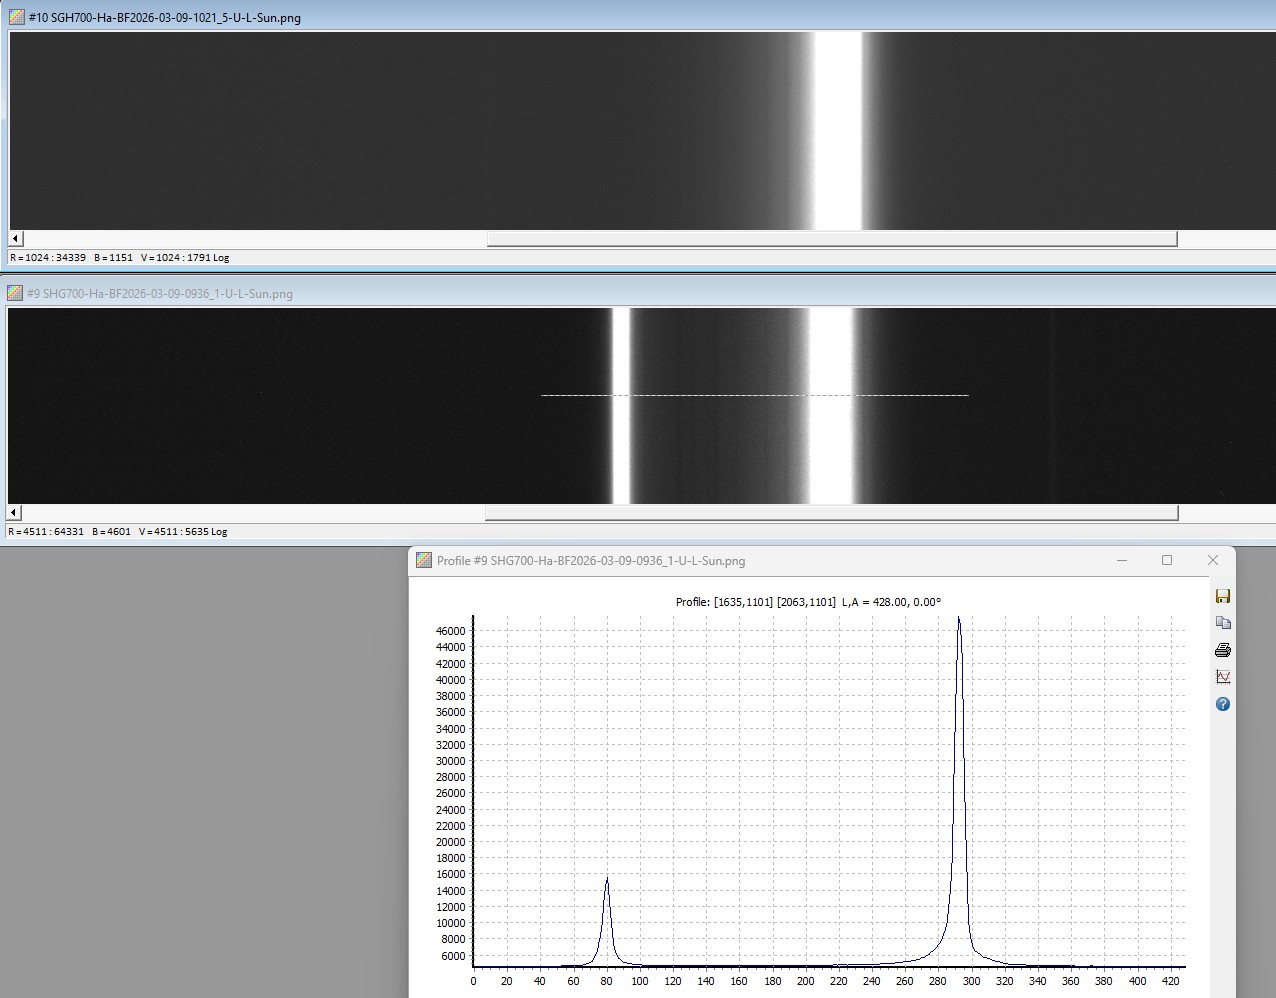The image size is (1276, 998).
Task: Click the #10 SGH700 image window icon
Action: pos(17,17)
